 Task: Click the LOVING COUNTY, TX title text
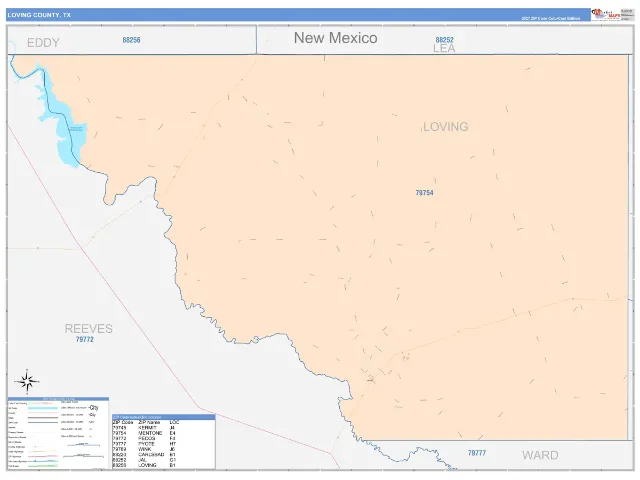point(39,15)
